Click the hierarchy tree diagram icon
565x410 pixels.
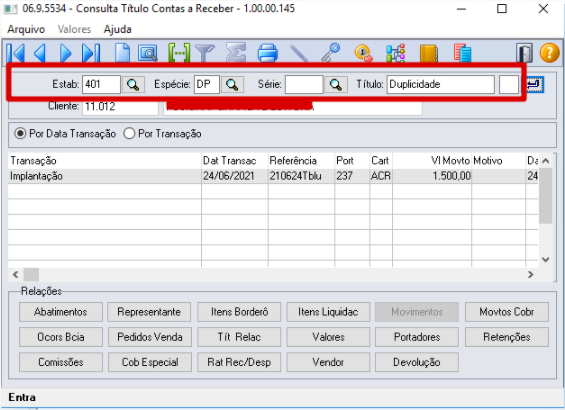coord(396,53)
